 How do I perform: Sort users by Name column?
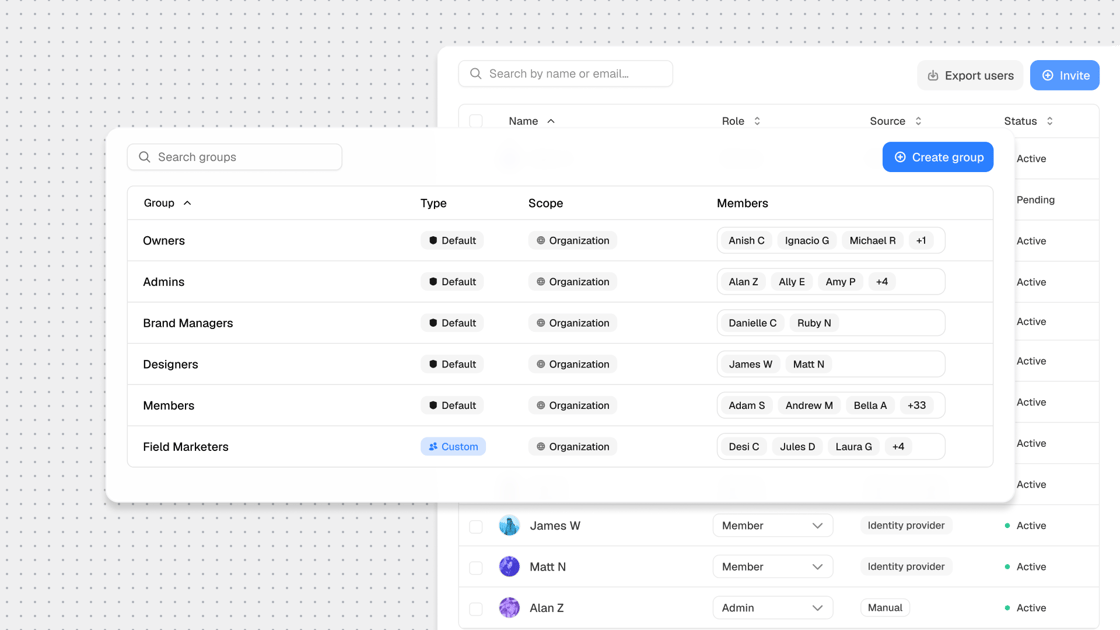(x=531, y=121)
